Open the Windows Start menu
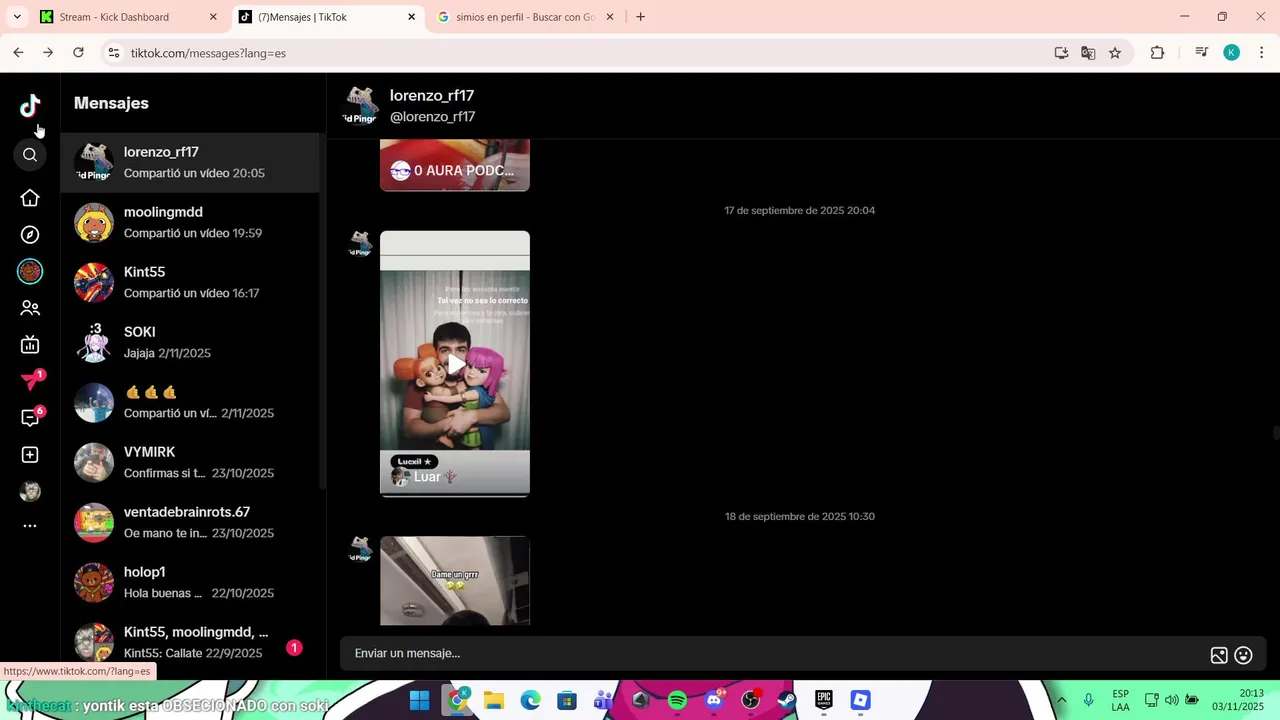Screen dimensions: 1280x720 click(420, 700)
